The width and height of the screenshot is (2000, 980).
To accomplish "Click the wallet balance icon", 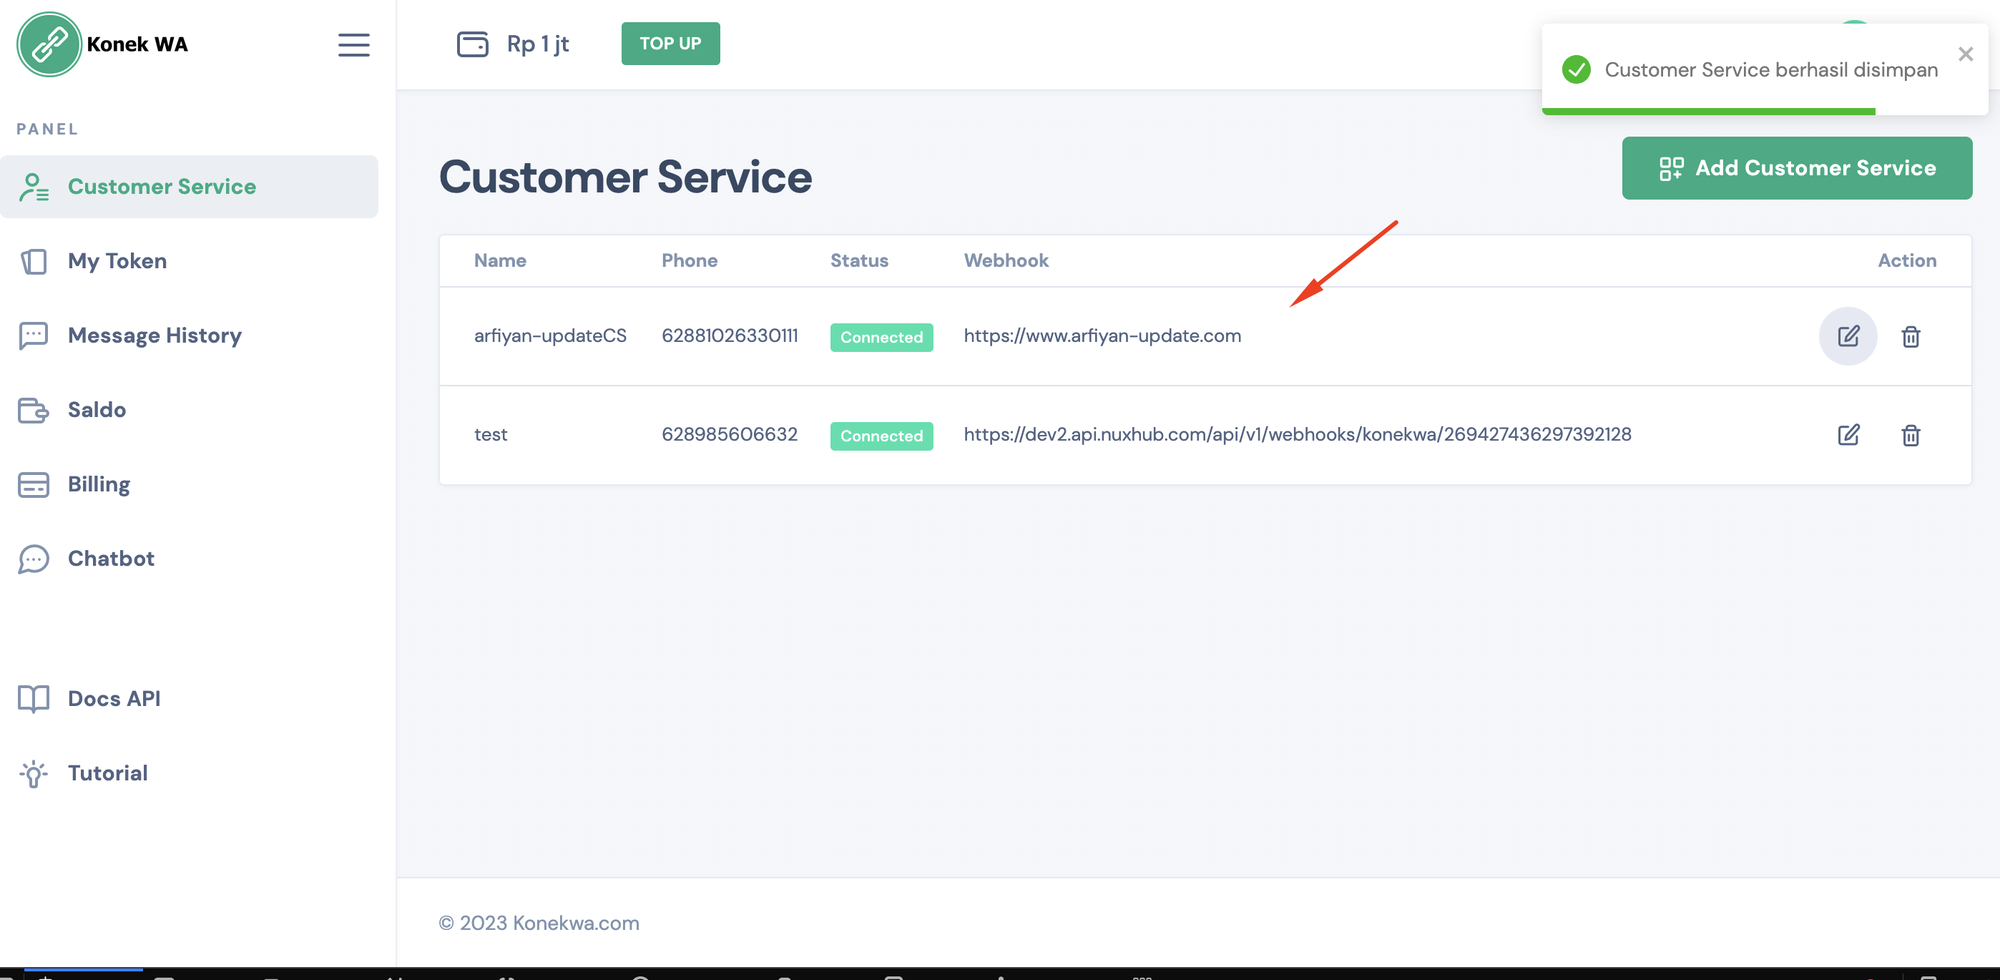I will [x=472, y=44].
